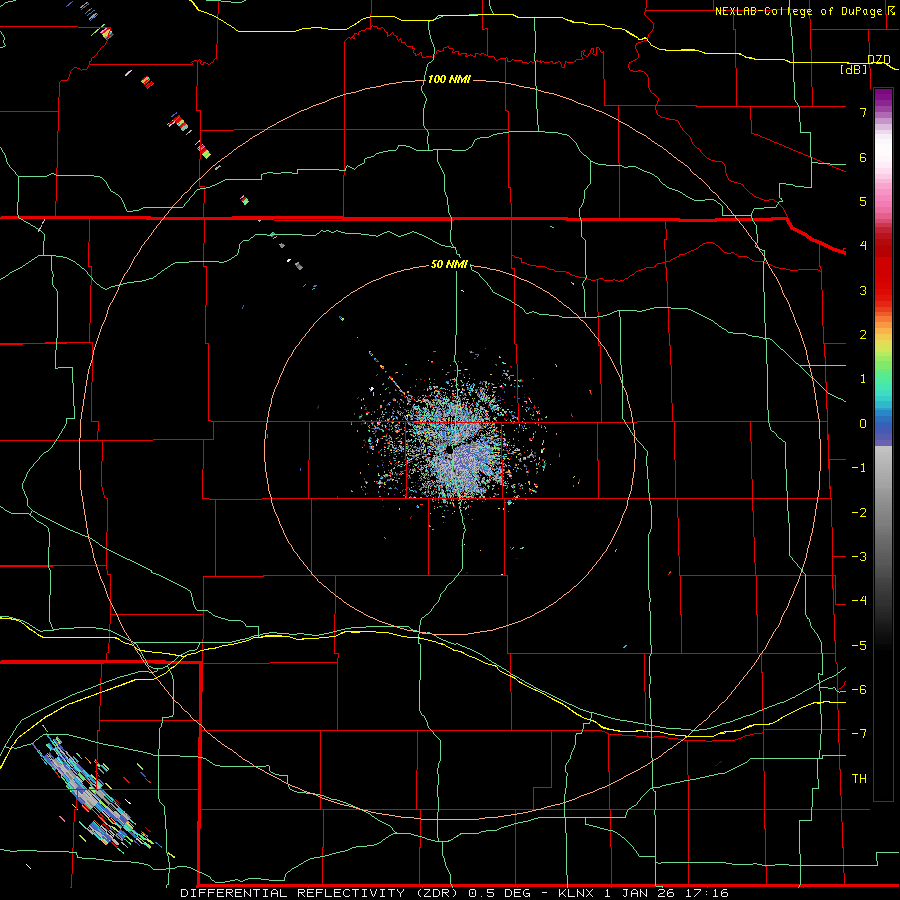Select the -4 value on ZDR scale
900x900 pixels.
tap(859, 601)
